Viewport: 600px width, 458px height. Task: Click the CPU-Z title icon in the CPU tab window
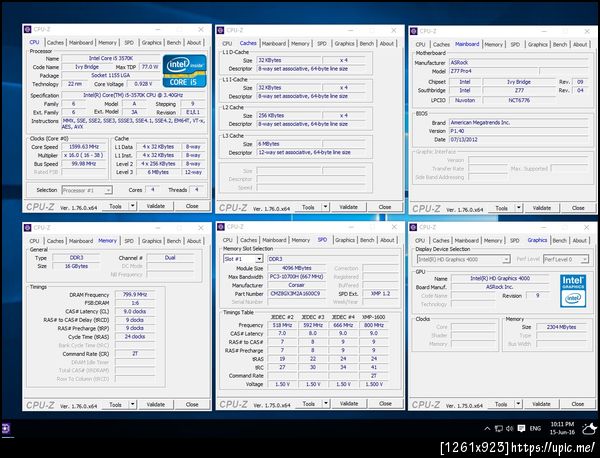[27, 29]
